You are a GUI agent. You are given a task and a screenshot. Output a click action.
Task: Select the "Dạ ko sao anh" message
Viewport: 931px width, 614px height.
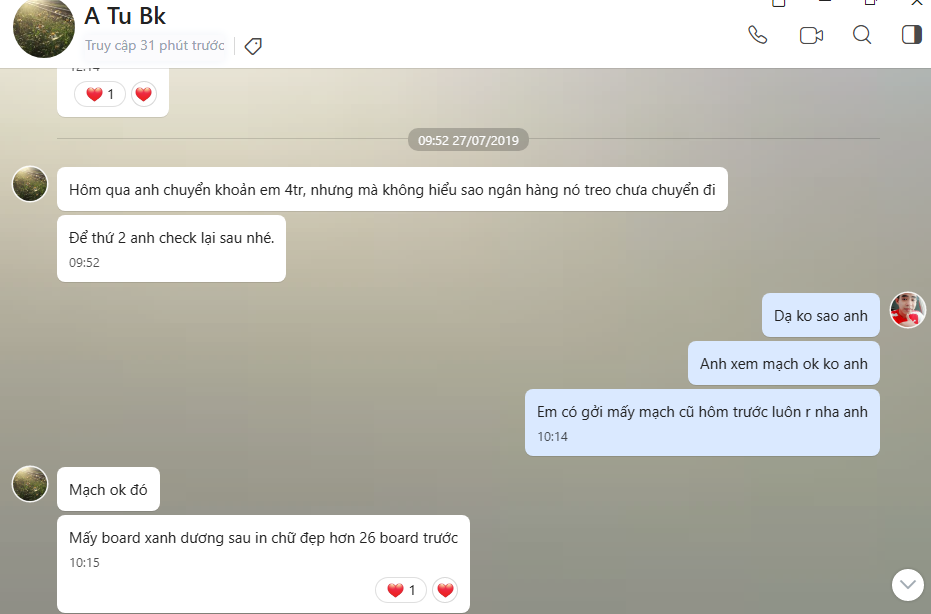[820, 316]
